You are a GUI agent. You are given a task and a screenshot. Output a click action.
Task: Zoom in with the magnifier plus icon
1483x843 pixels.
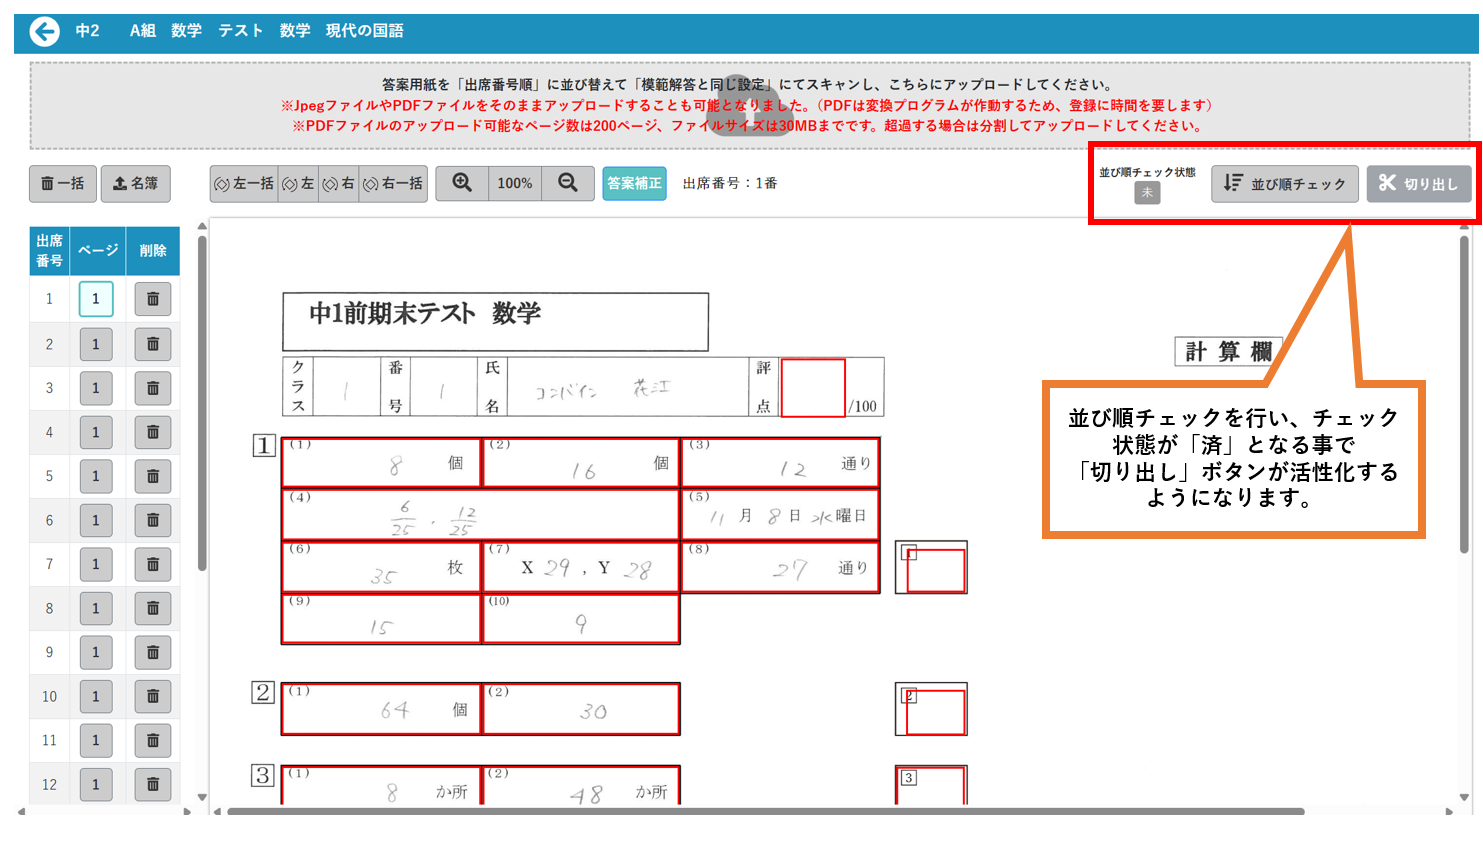pos(462,183)
